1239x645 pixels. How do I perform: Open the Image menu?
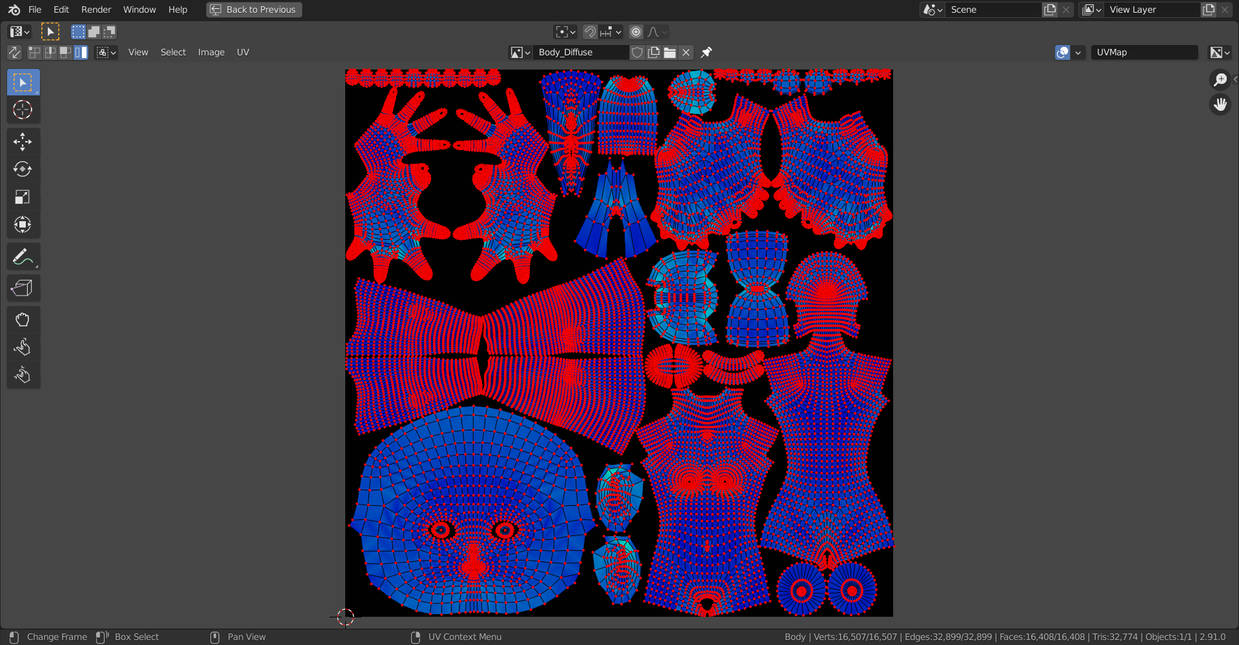point(211,52)
